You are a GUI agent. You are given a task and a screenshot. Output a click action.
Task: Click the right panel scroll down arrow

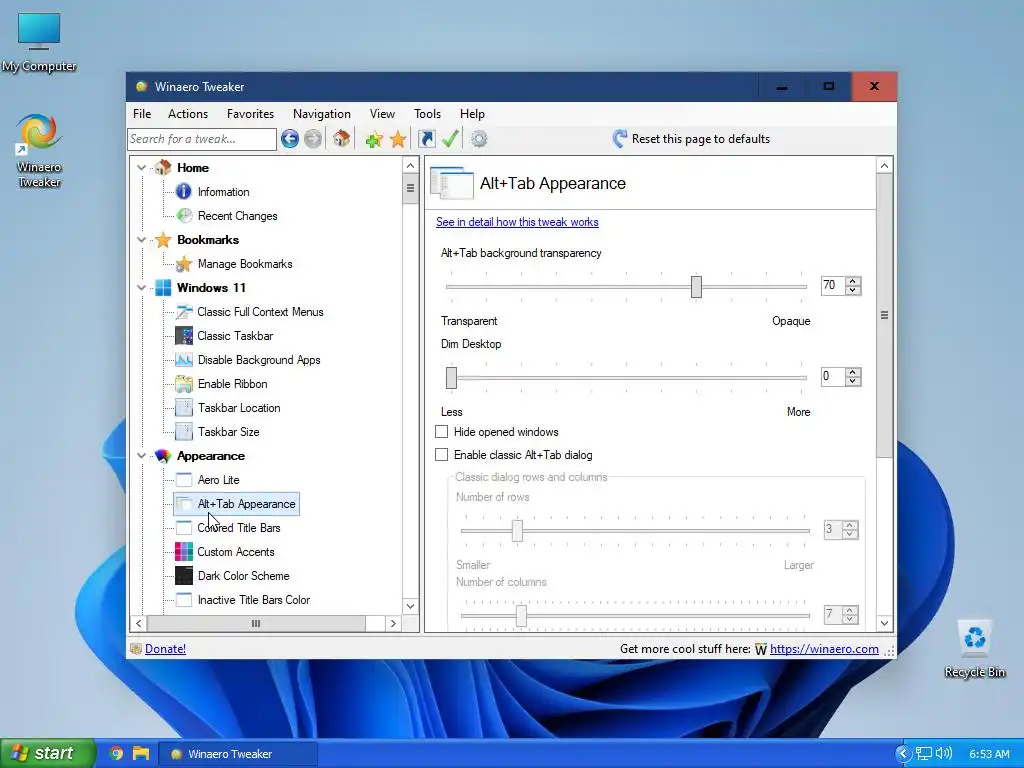(884, 623)
